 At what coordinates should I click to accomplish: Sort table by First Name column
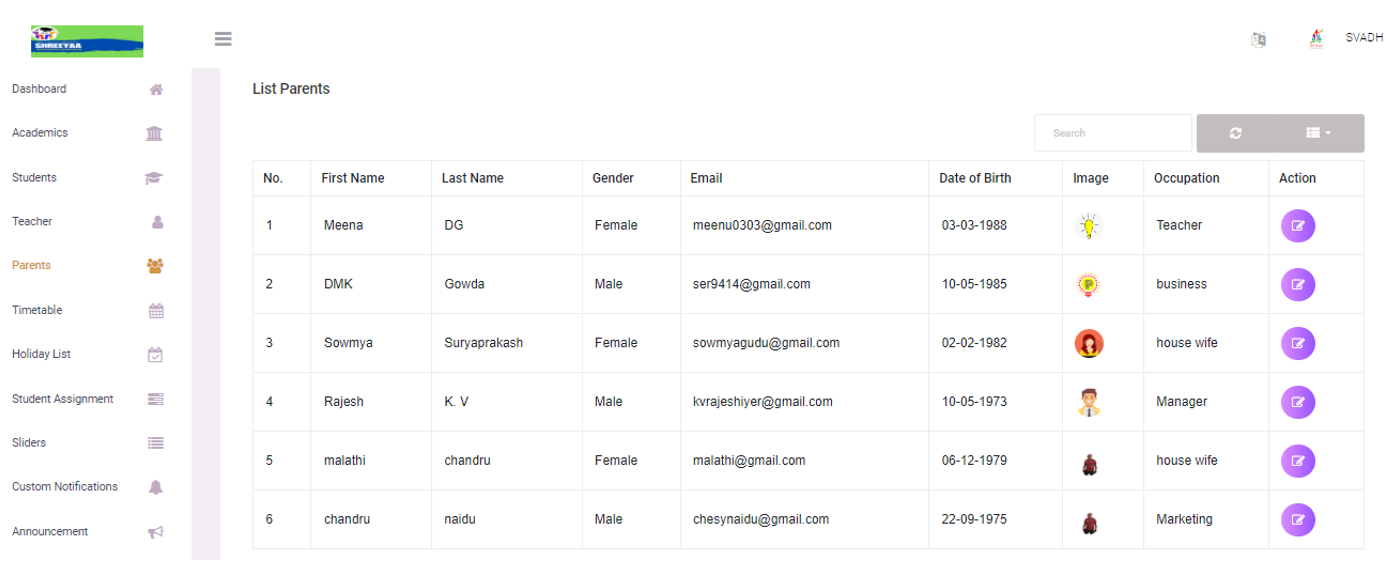pos(353,178)
